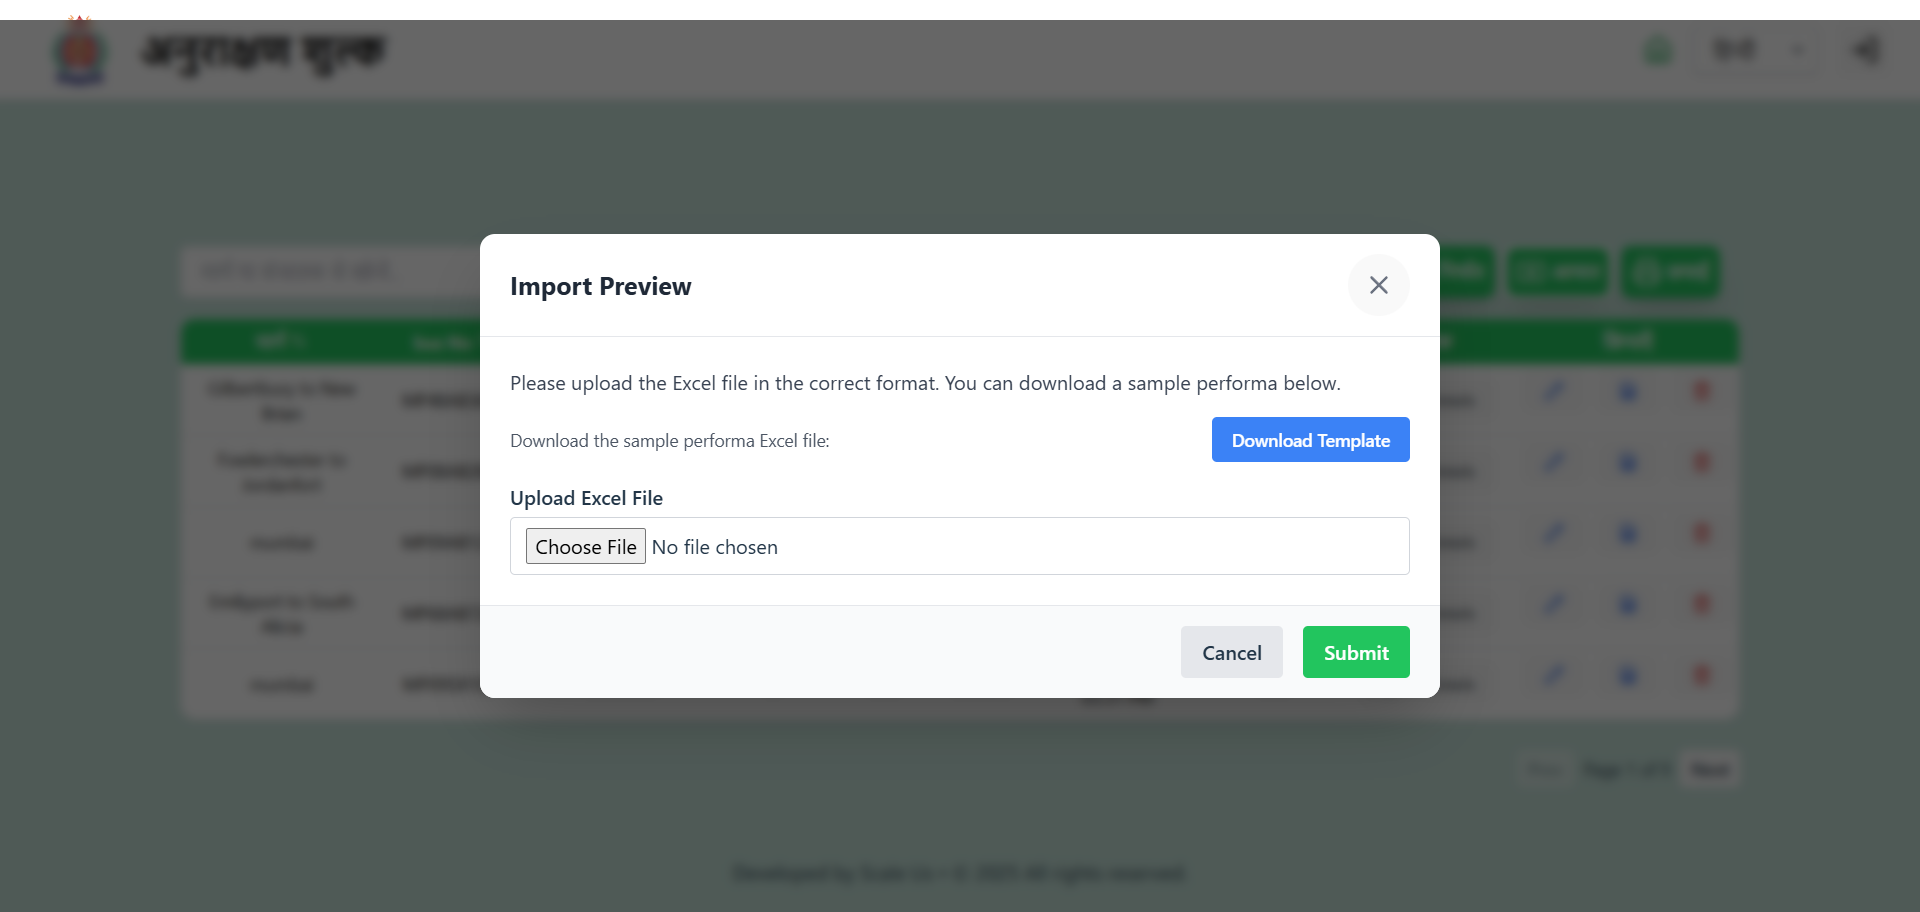
Task: Click the pencil edit icon in first table row
Action: pyautogui.click(x=1553, y=392)
